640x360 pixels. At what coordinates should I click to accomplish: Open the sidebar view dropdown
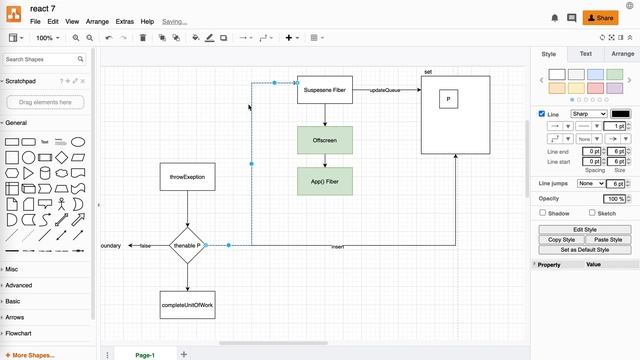point(16,38)
